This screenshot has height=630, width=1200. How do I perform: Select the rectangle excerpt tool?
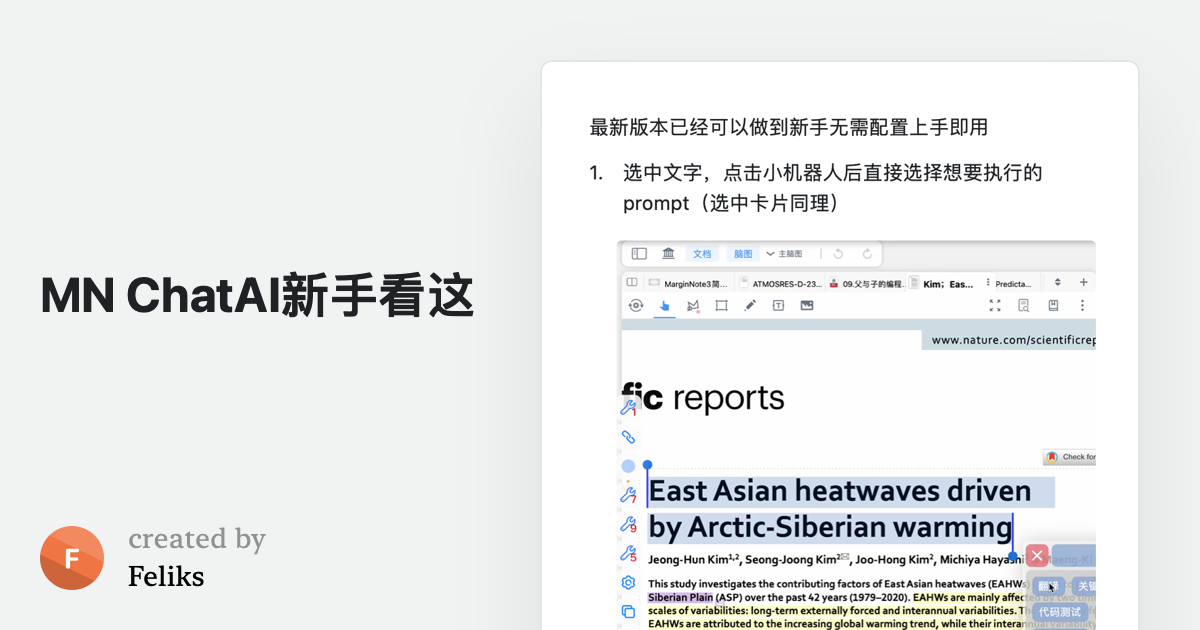click(721, 304)
